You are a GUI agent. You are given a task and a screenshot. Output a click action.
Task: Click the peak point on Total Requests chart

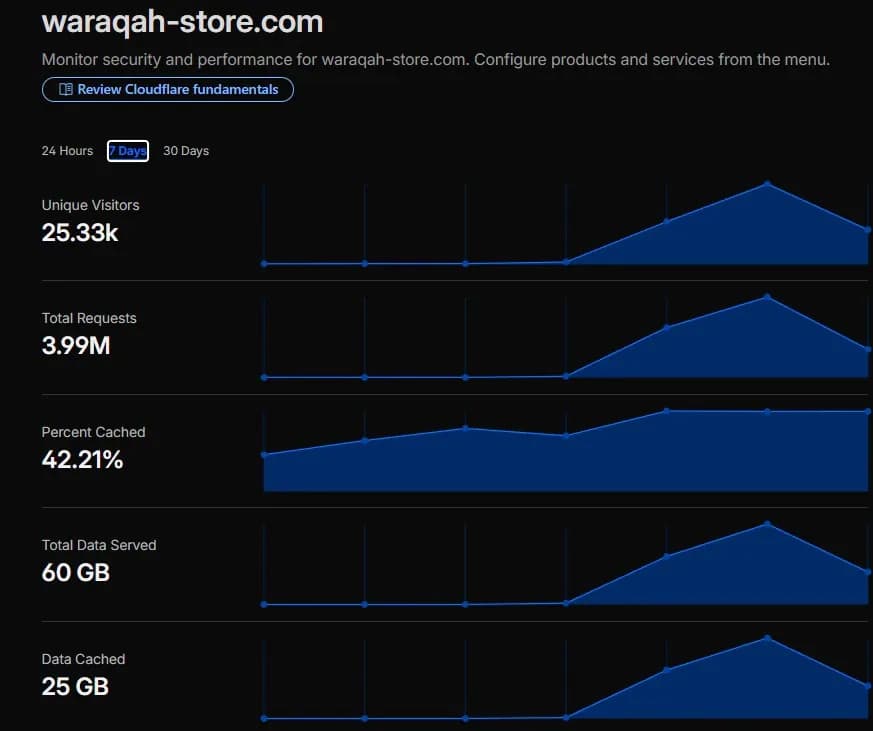(767, 297)
